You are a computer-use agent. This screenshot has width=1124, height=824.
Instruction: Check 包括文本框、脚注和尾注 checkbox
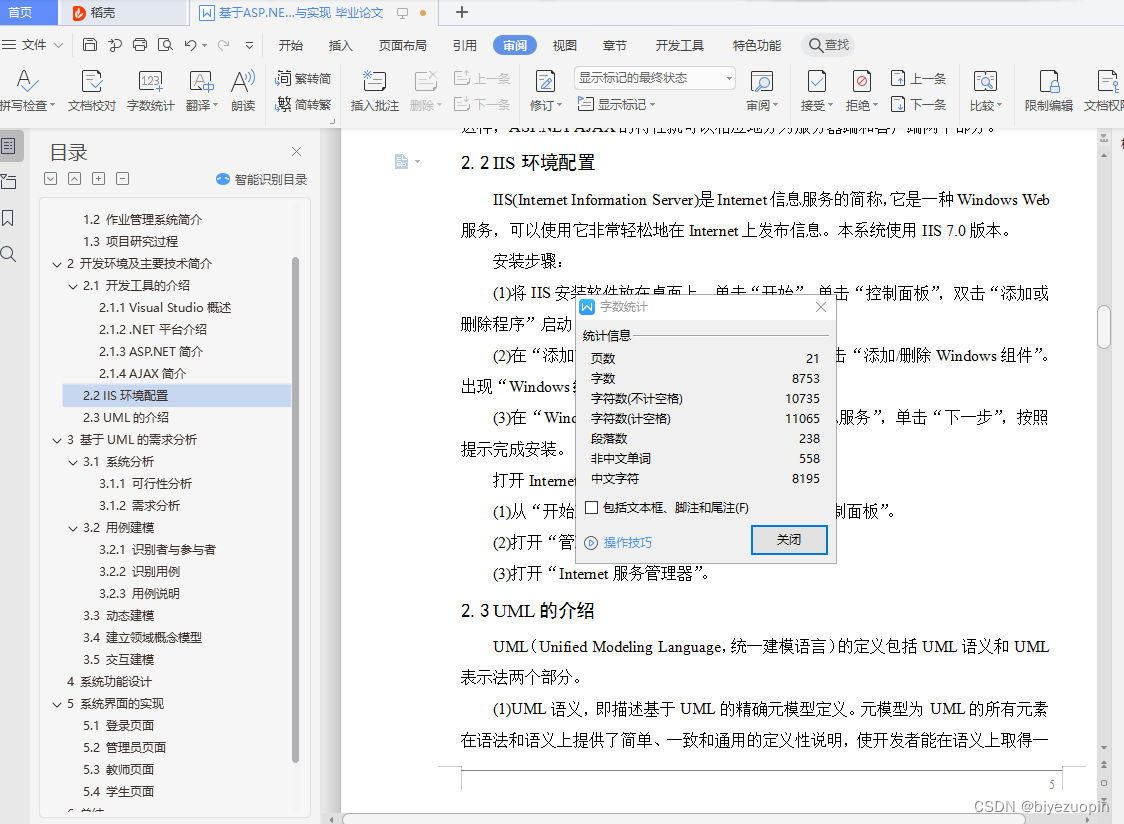(591, 508)
